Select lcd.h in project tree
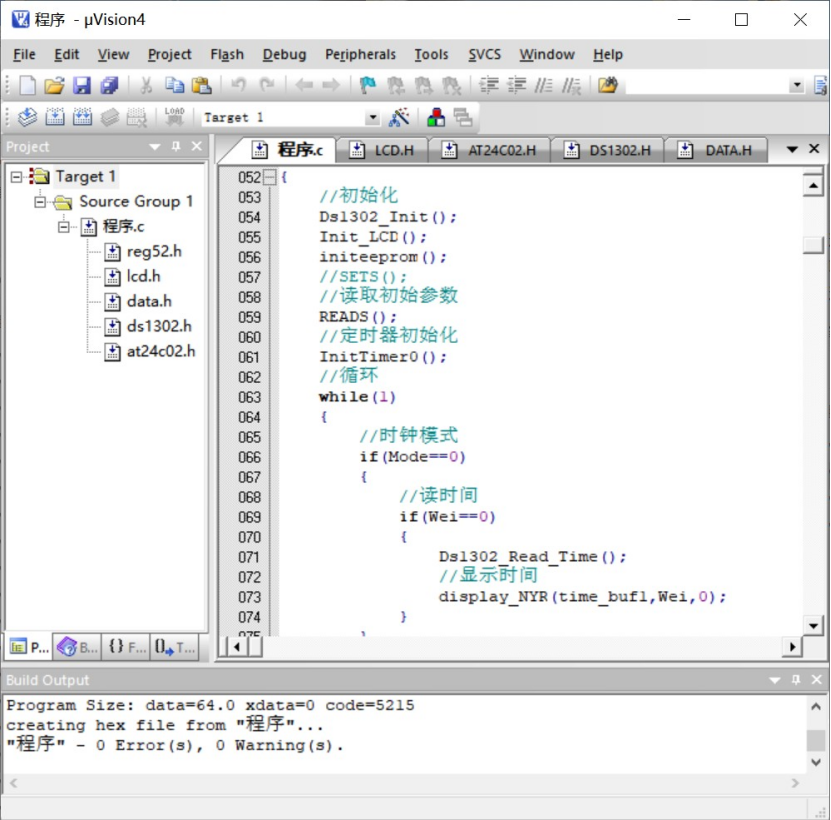Viewport: 831px width, 820px height. (x=132, y=276)
